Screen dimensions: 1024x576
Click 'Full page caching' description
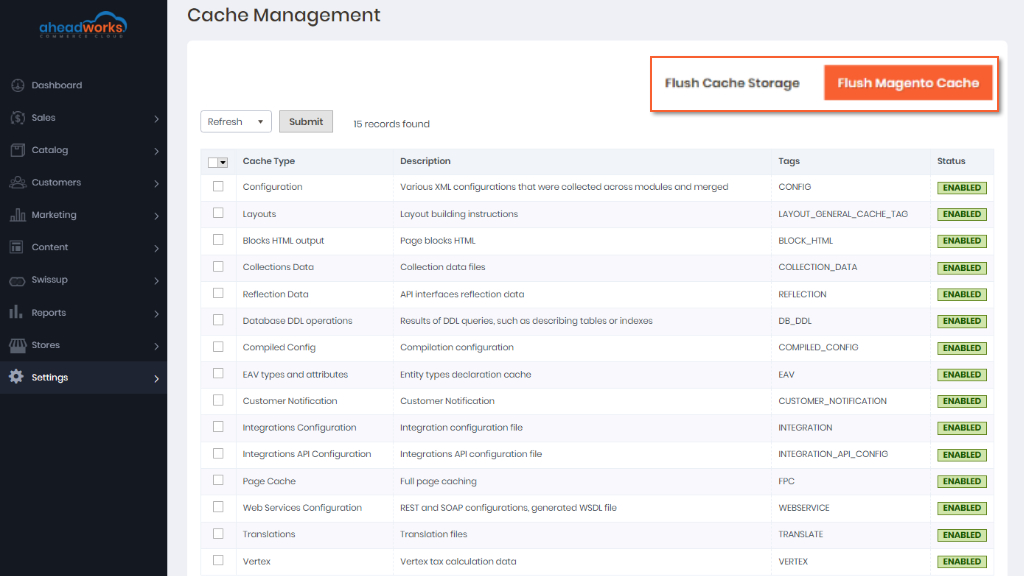(x=438, y=481)
